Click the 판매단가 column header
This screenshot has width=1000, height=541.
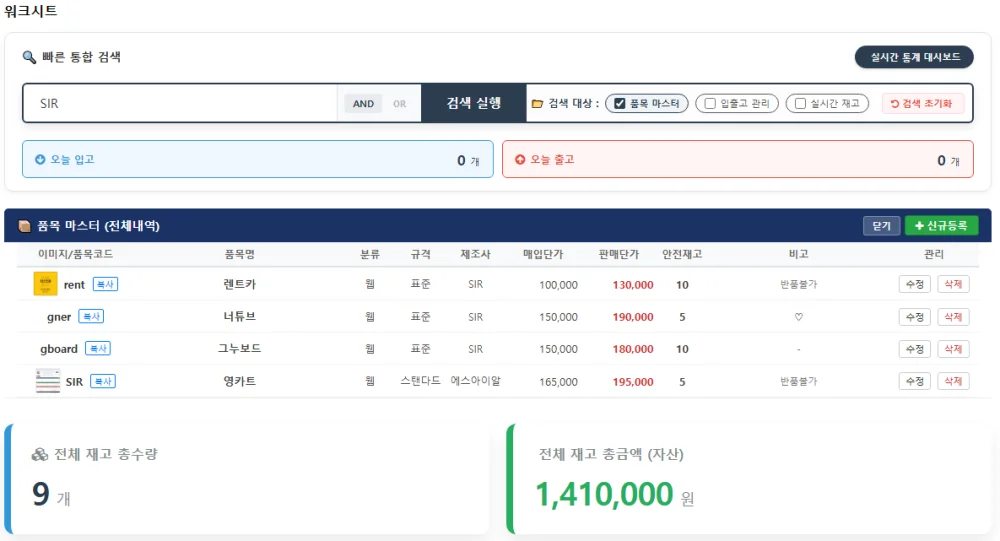[619, 254]
